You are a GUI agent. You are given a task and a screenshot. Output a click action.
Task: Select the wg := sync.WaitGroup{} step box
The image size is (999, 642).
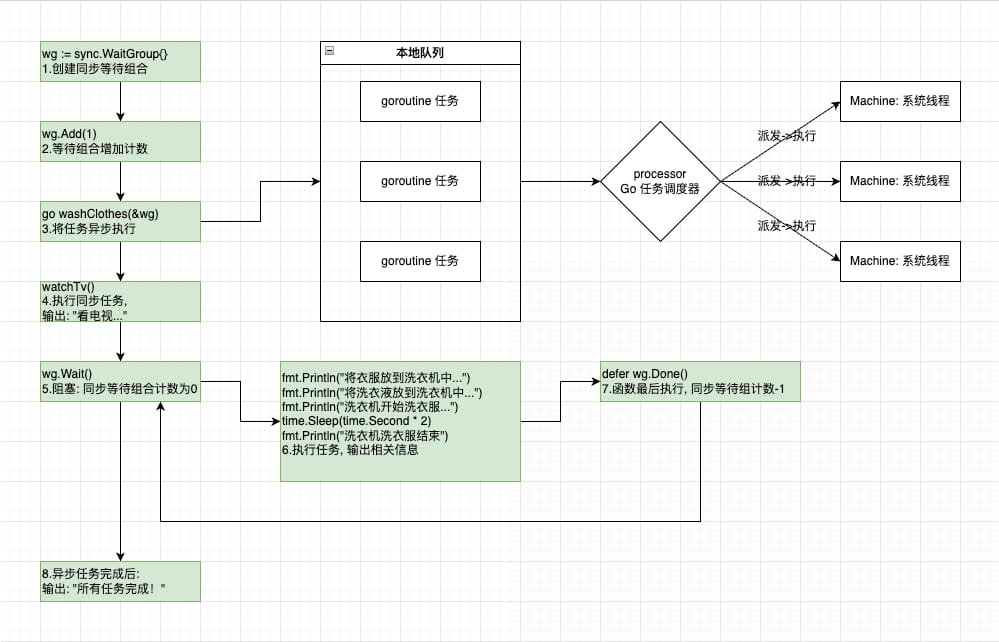(x=120, y=62)
